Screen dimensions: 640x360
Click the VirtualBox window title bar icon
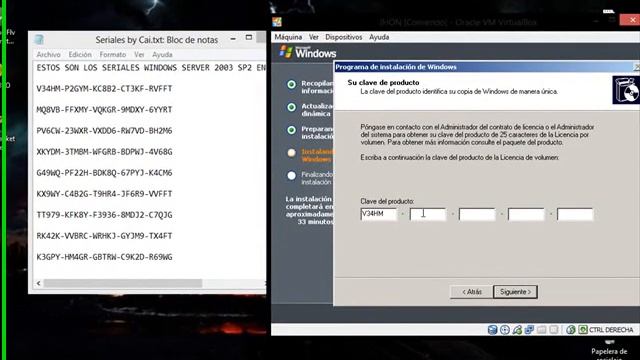click(x=277, y=22)
